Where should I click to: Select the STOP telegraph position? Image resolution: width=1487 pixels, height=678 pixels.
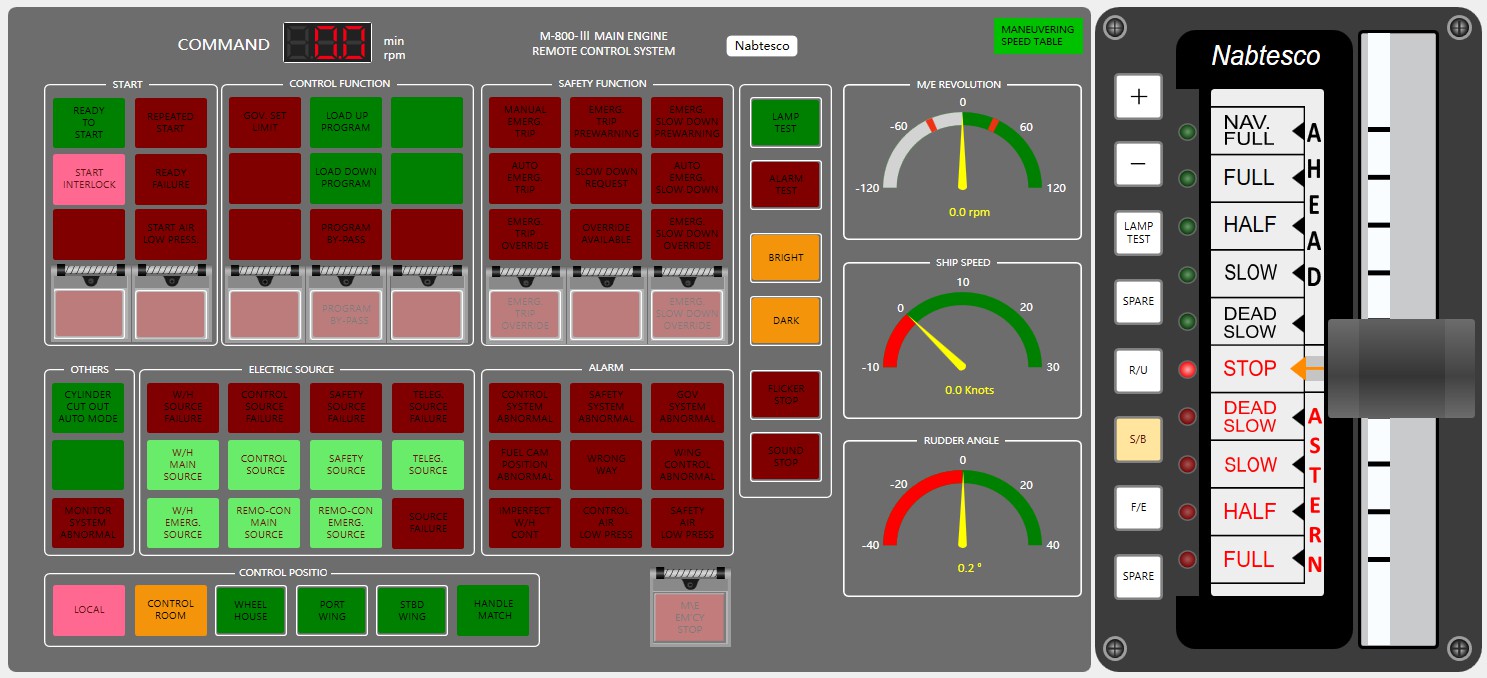tap(1257, 369)
